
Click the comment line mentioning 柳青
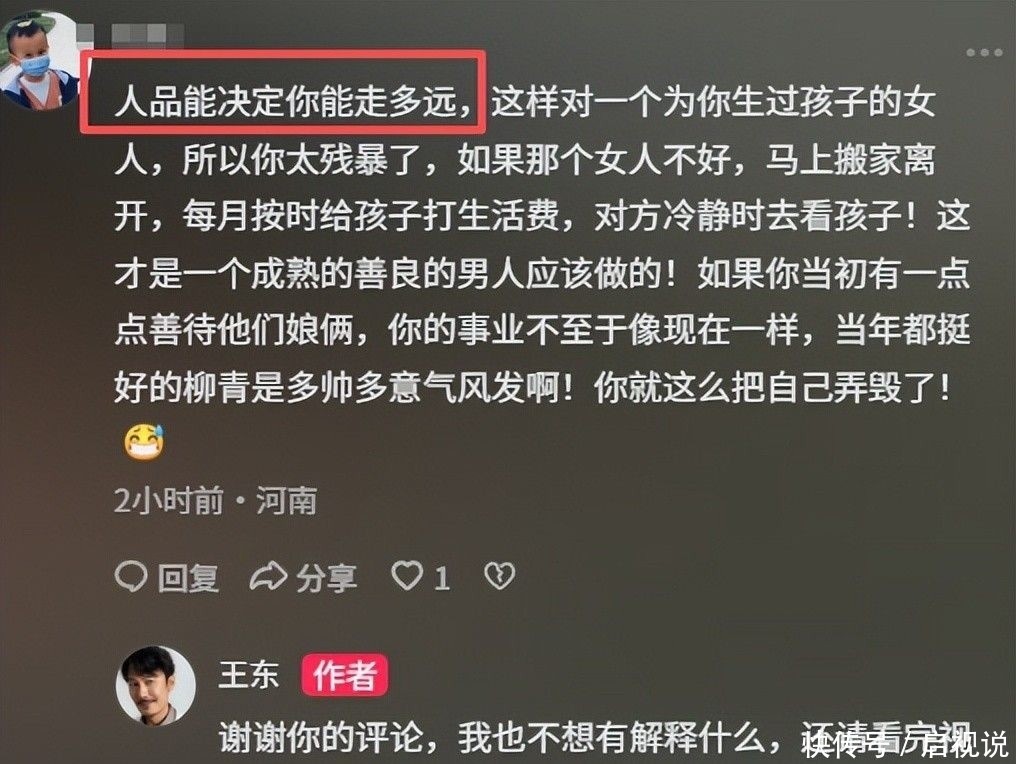pyautogui.click(x=531, y=388)
